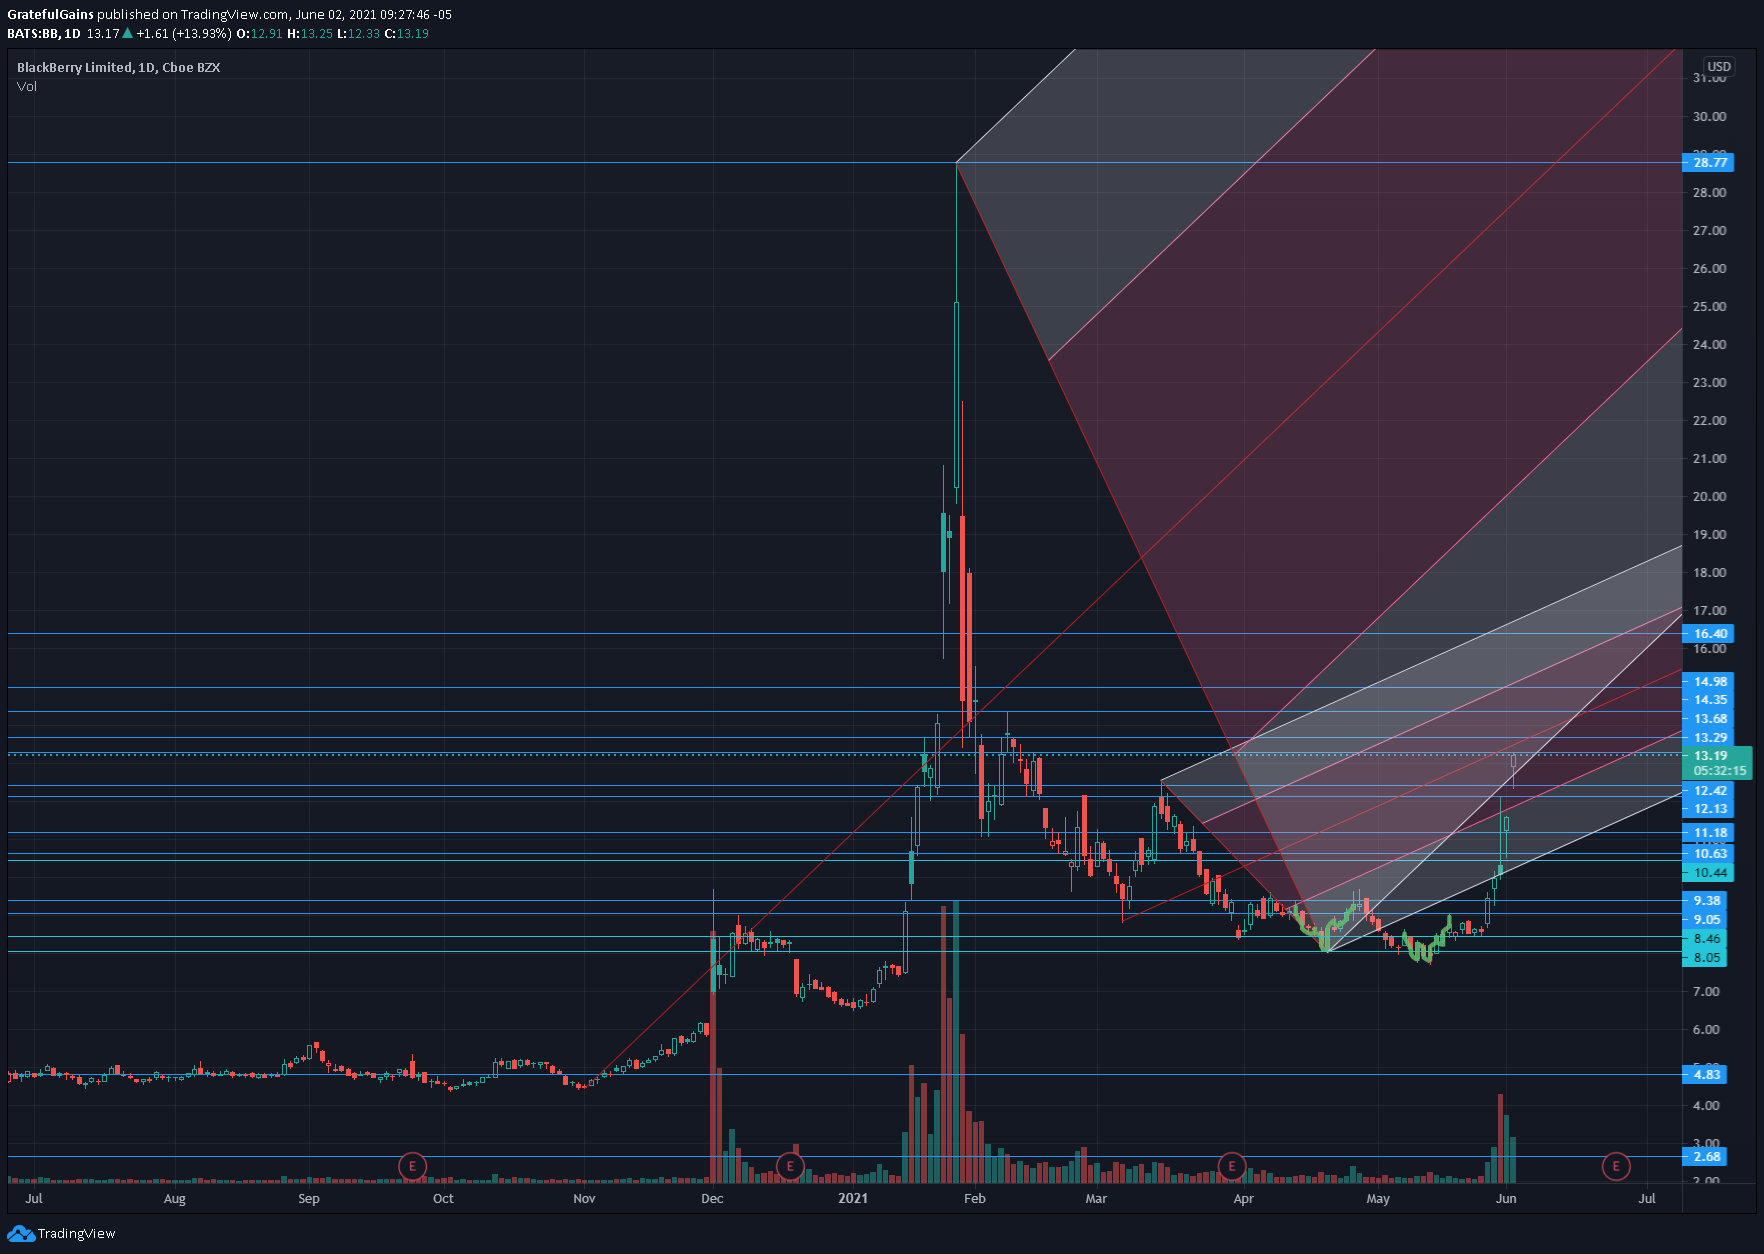Viewport: 1764px width, 1254px height.
Task: Click the 30.00 tick on price axis
Action: point(1709,116)
